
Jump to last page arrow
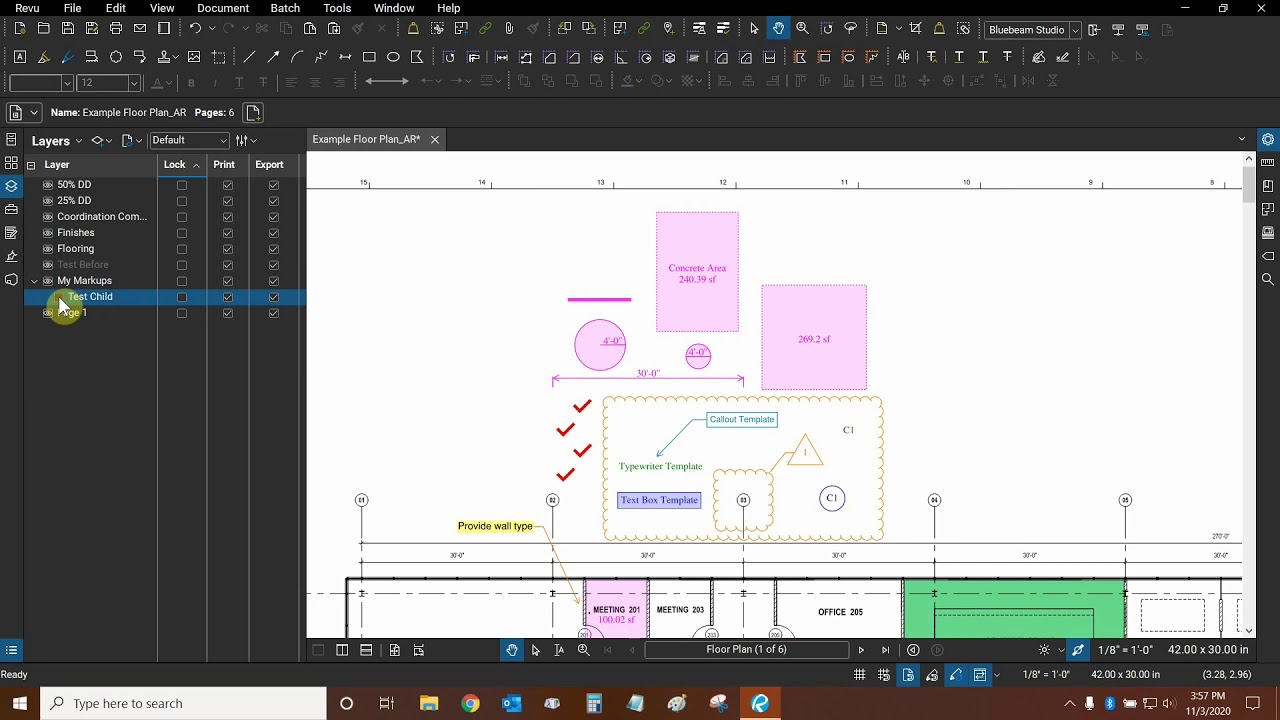885,650
